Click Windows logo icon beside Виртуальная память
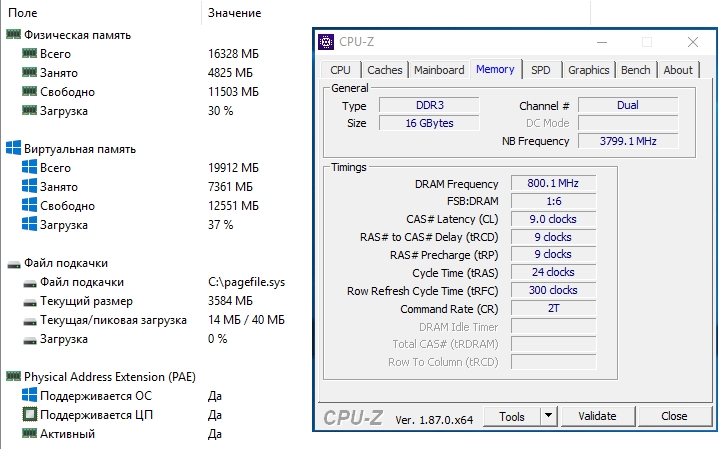 (x=13, y=148)
